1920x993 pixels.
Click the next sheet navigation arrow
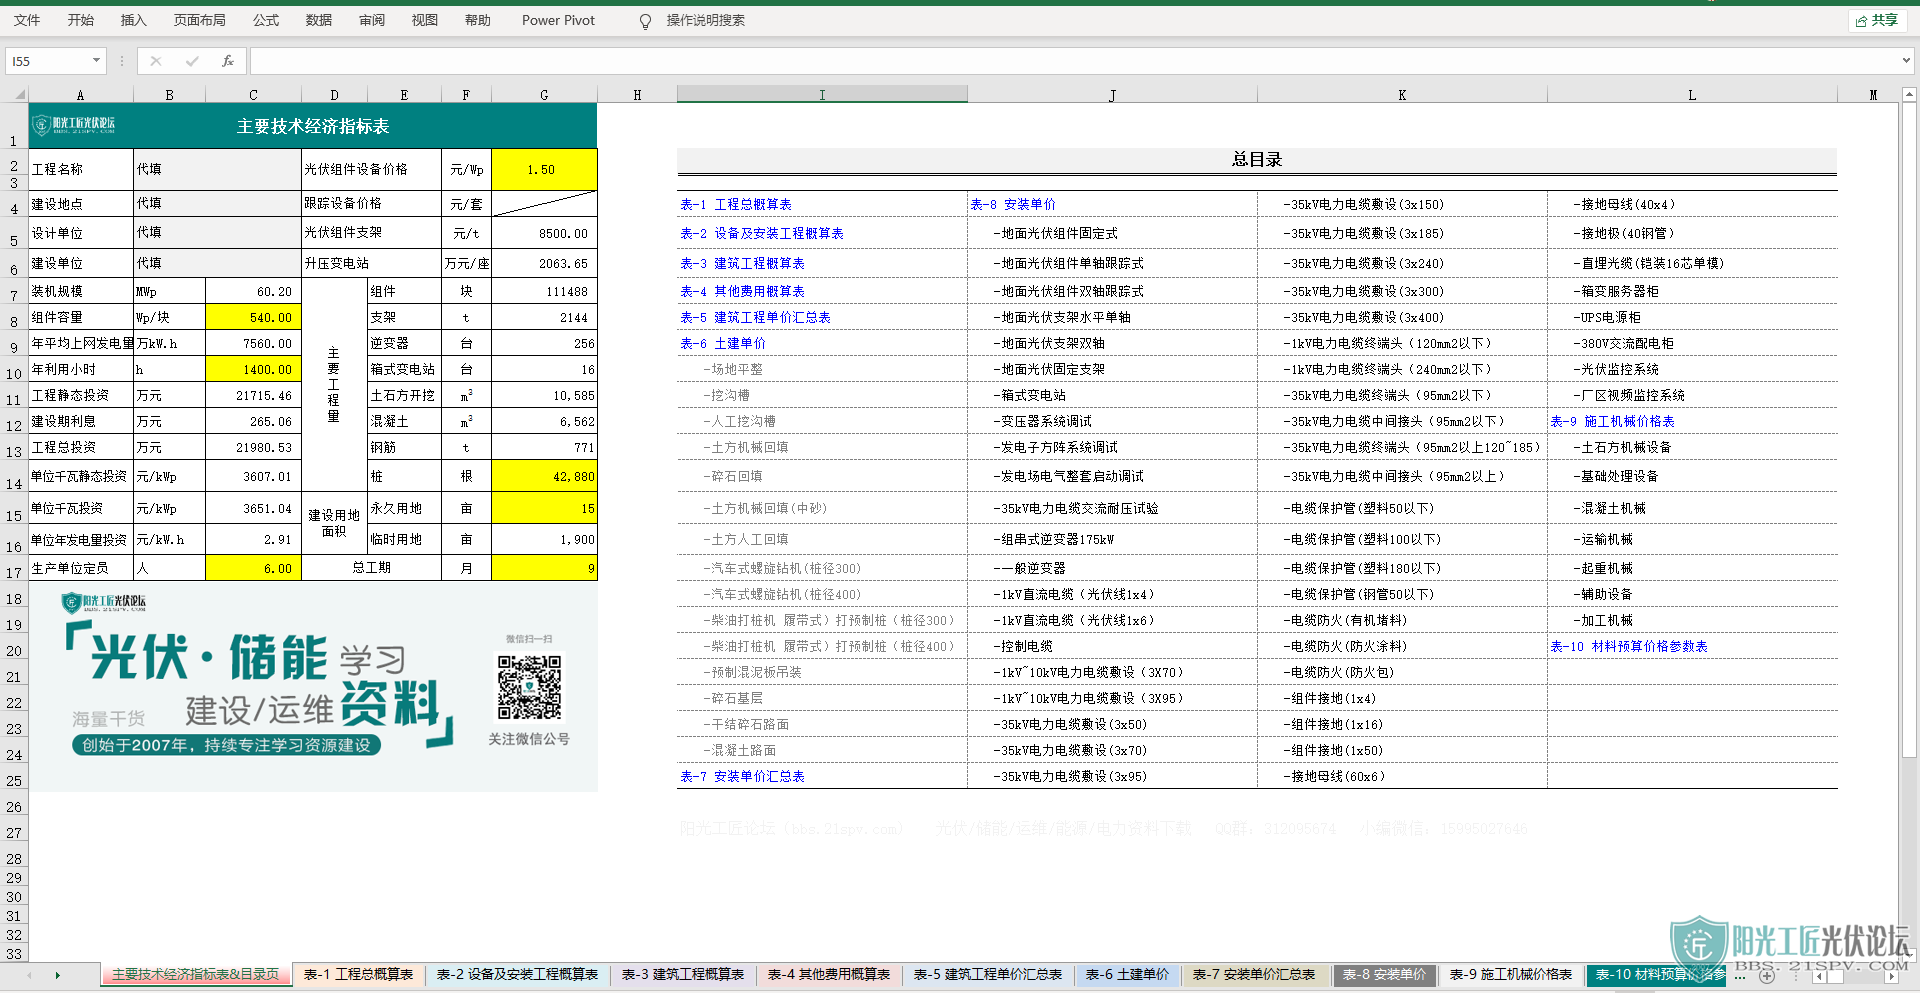point(57,975)
